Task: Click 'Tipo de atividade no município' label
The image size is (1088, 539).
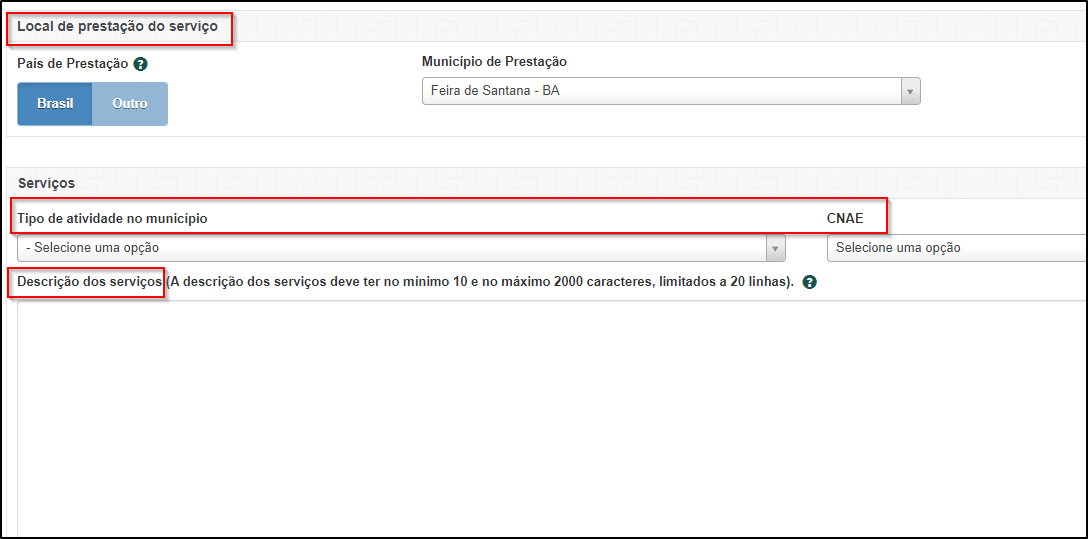Action: [x=112, y=218]
